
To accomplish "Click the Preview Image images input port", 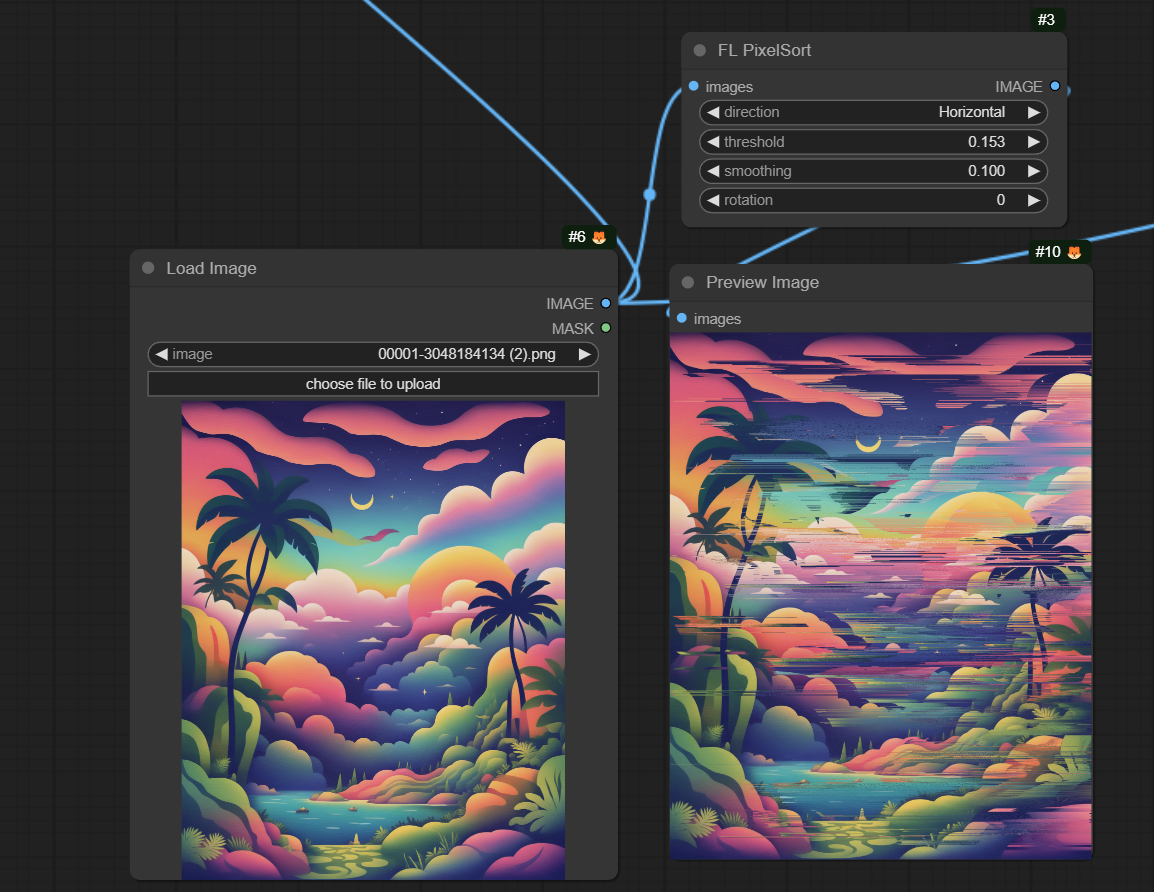I will (682, 318).
